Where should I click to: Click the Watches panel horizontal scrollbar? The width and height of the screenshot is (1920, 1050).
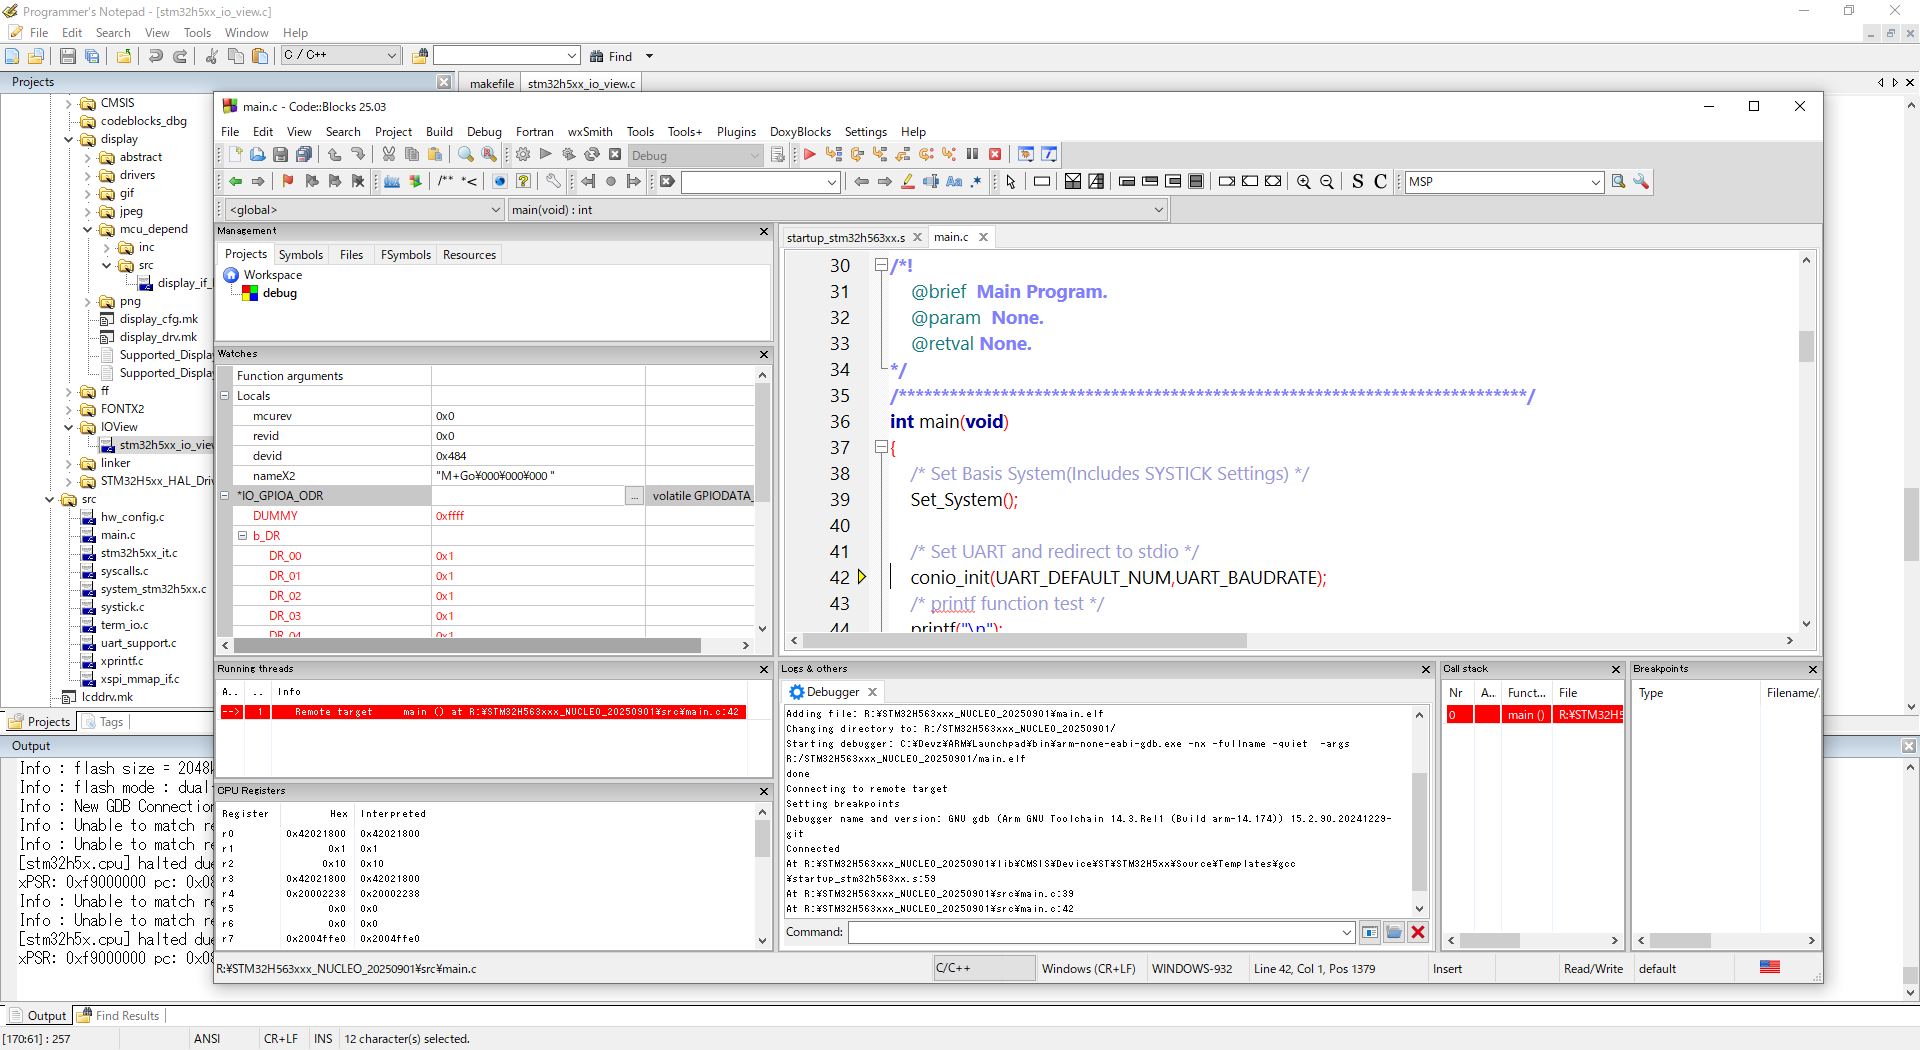point(485,646)
